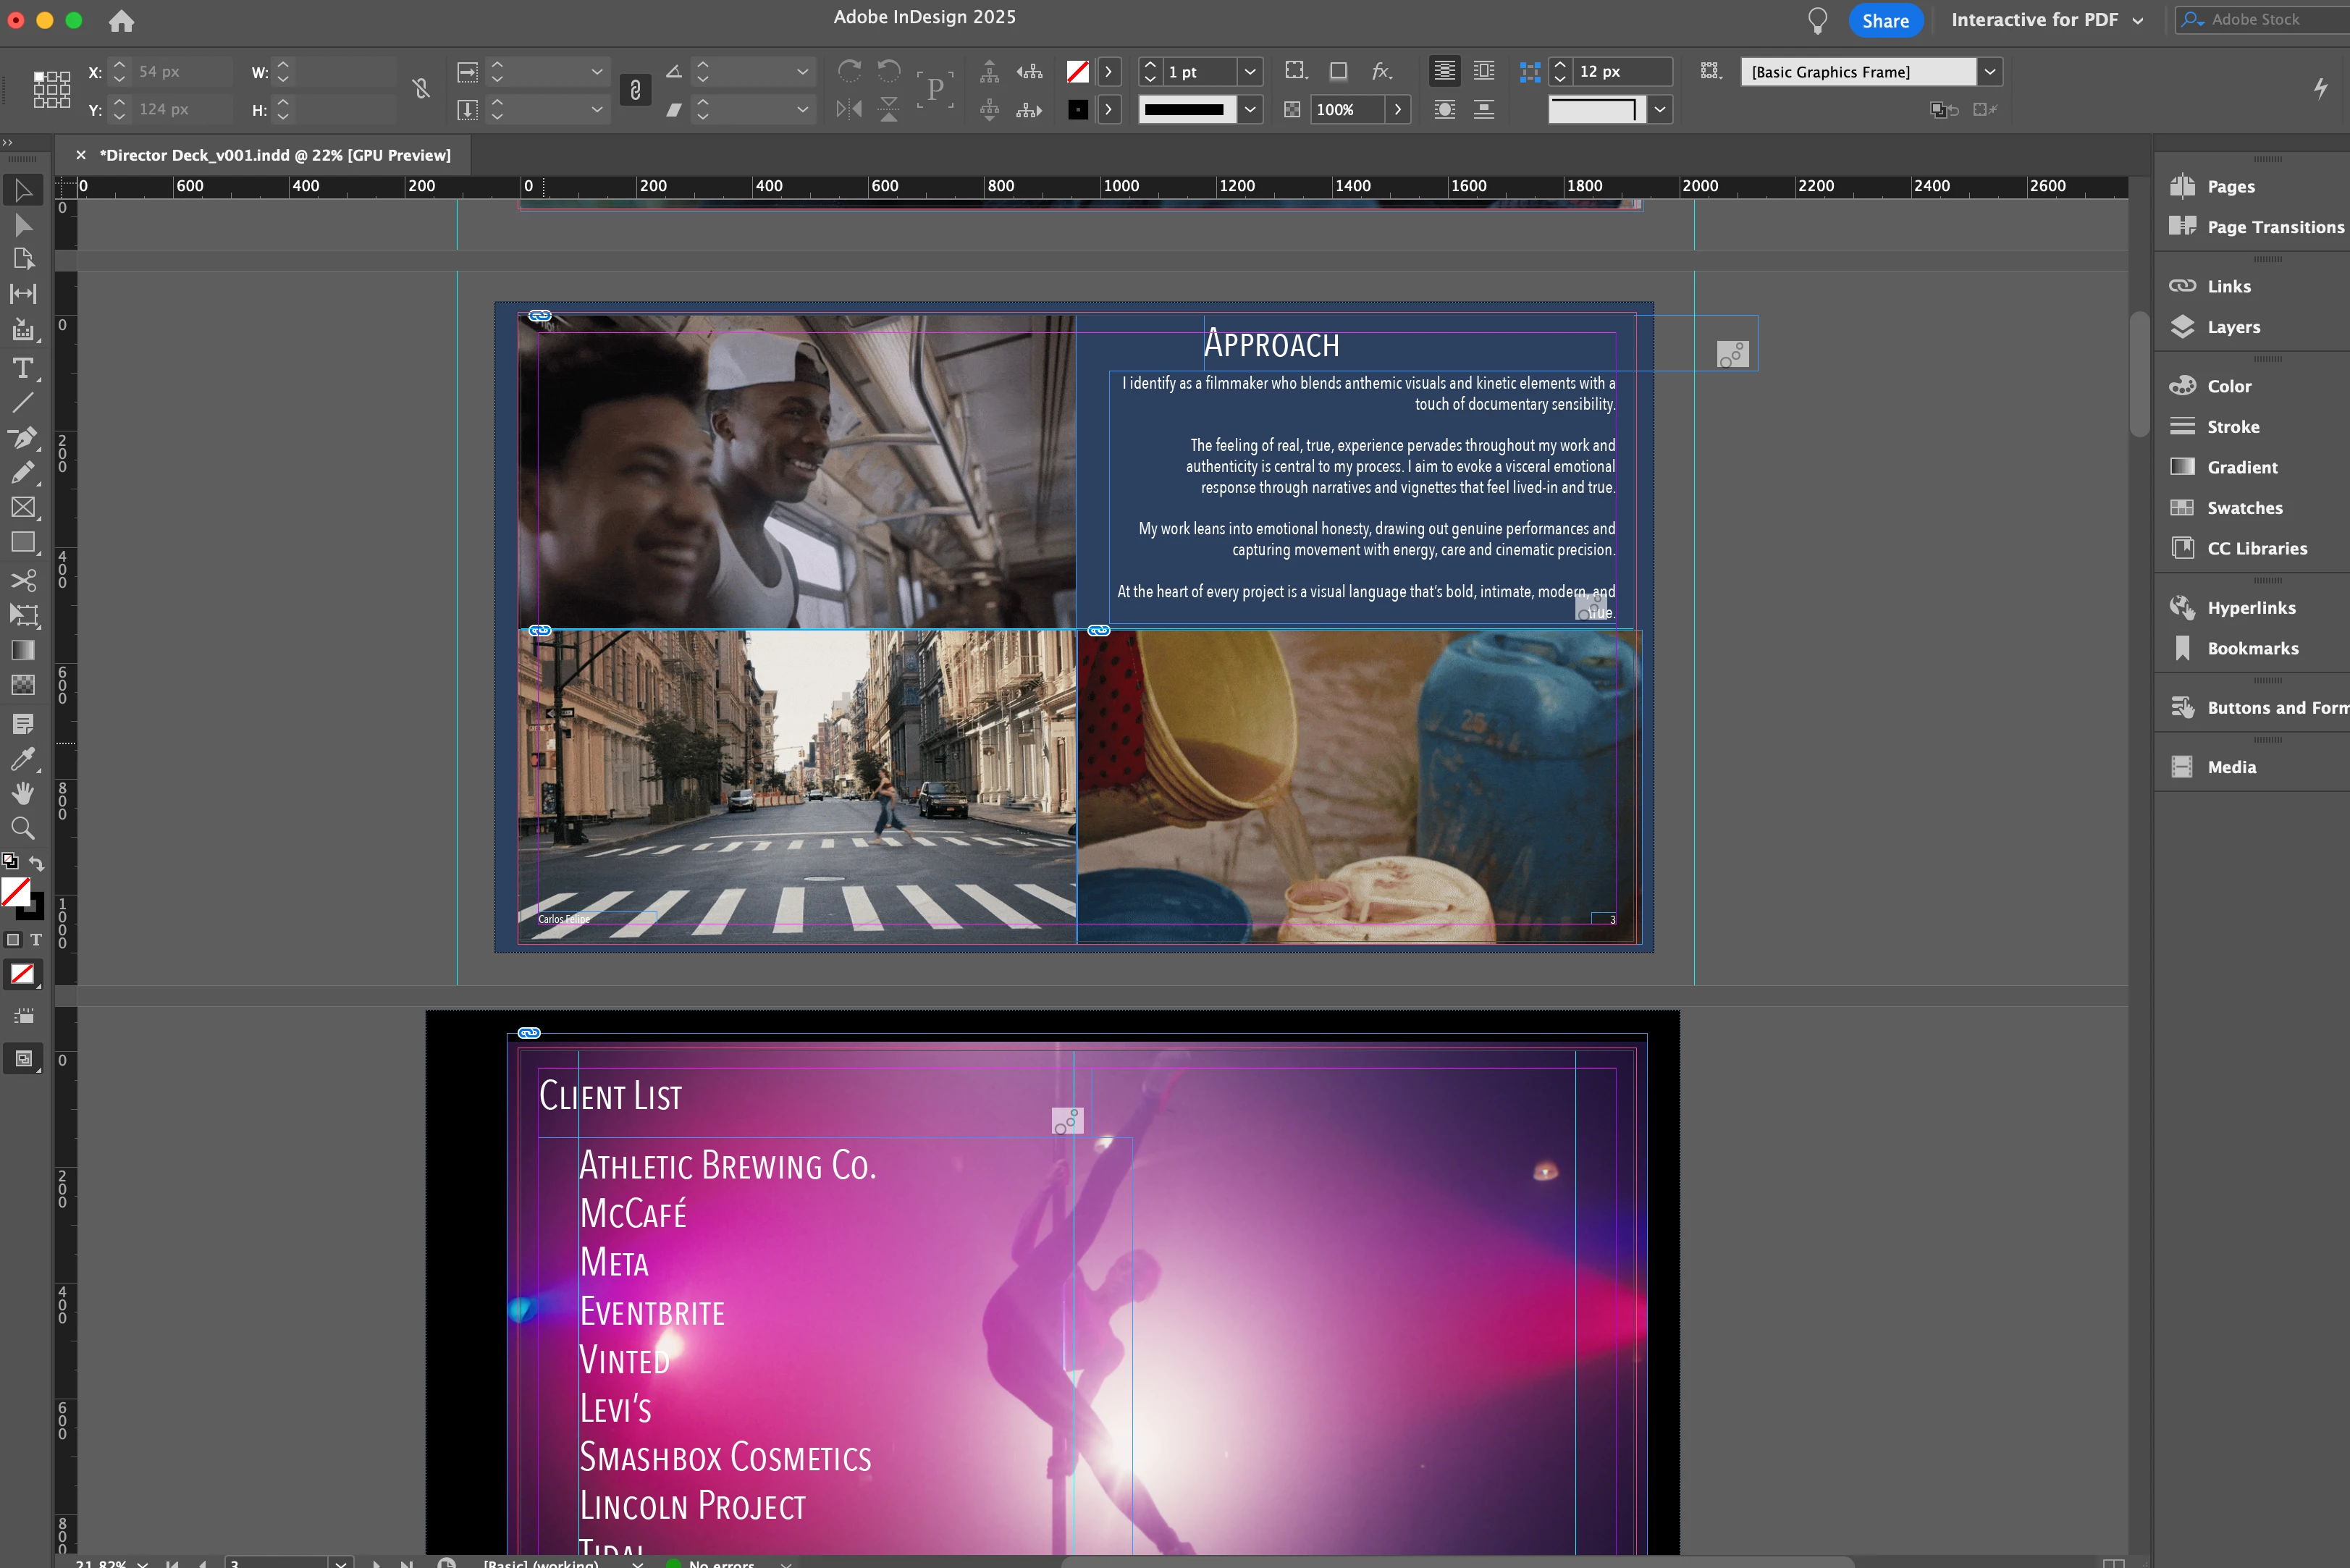Expand the Basic Graphics Frame style dropdown
Image resolution: width=2350 pixels, height=1568 pixels.
1990,72
